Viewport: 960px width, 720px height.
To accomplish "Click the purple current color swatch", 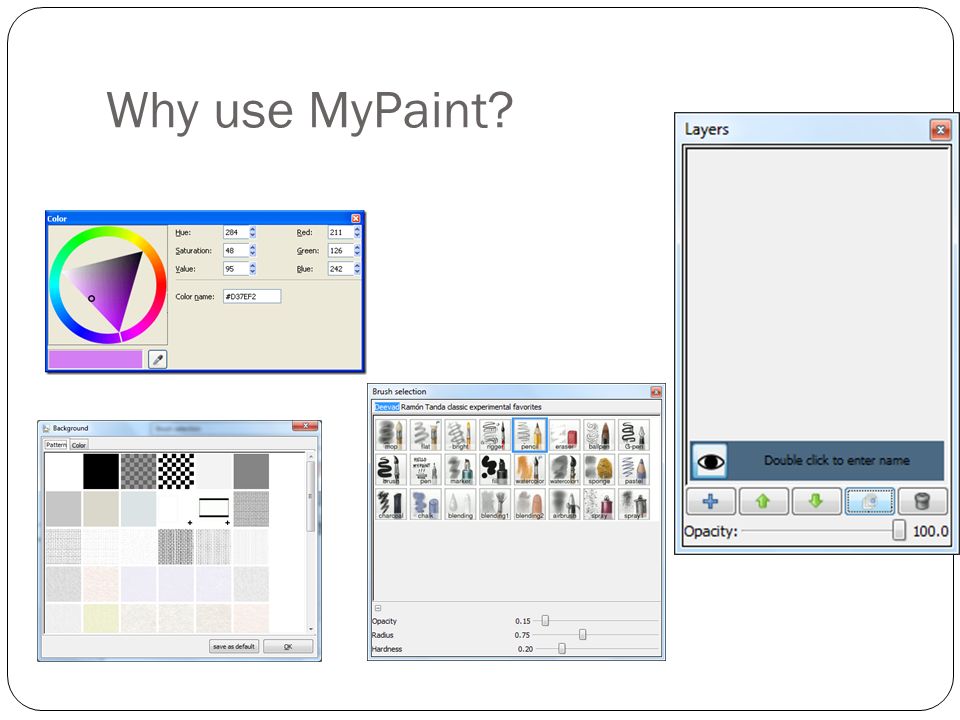I will 96,359.
